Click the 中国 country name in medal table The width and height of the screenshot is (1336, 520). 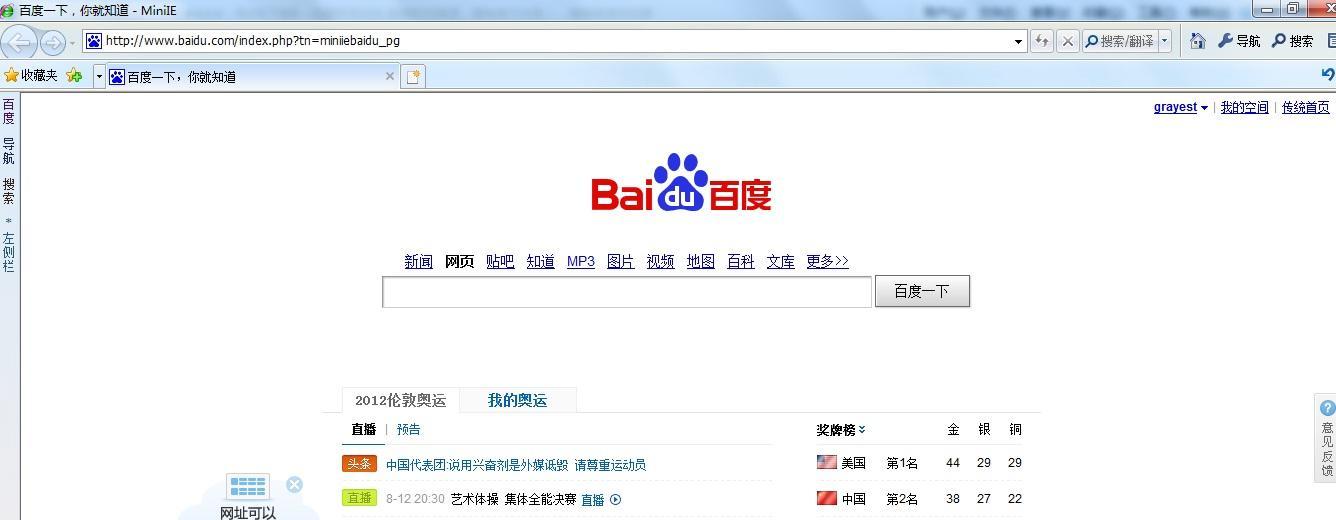(x=853, y=499)
